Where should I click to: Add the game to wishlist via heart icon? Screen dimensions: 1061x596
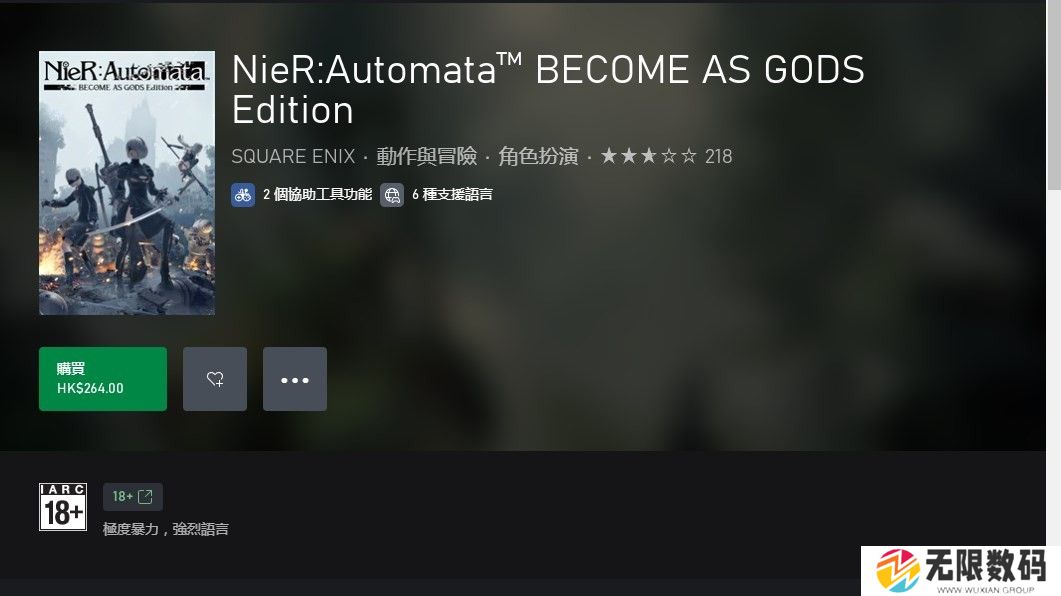215,379
